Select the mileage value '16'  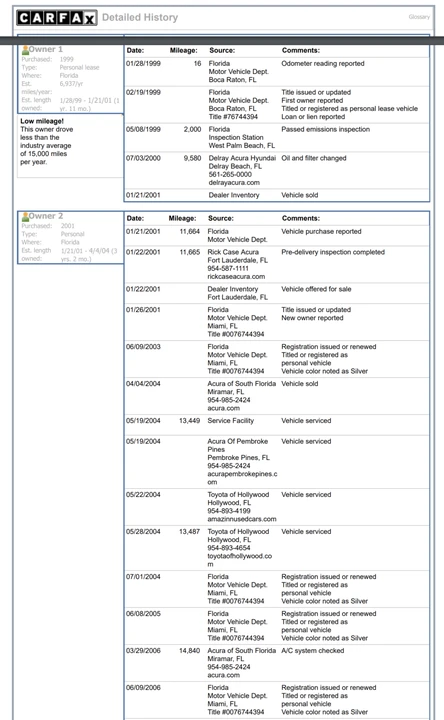[x=197, y=64]
